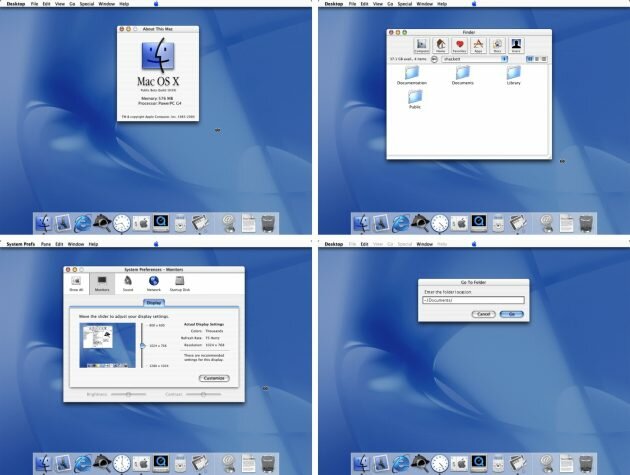Screen dimensions: 630x475
Task: Open the Pane menu in System Prefs menu bar
Action: [46, 244]
